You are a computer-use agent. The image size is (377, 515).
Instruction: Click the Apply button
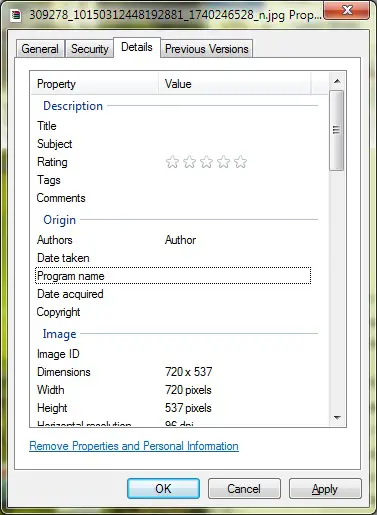click(325, 489)
